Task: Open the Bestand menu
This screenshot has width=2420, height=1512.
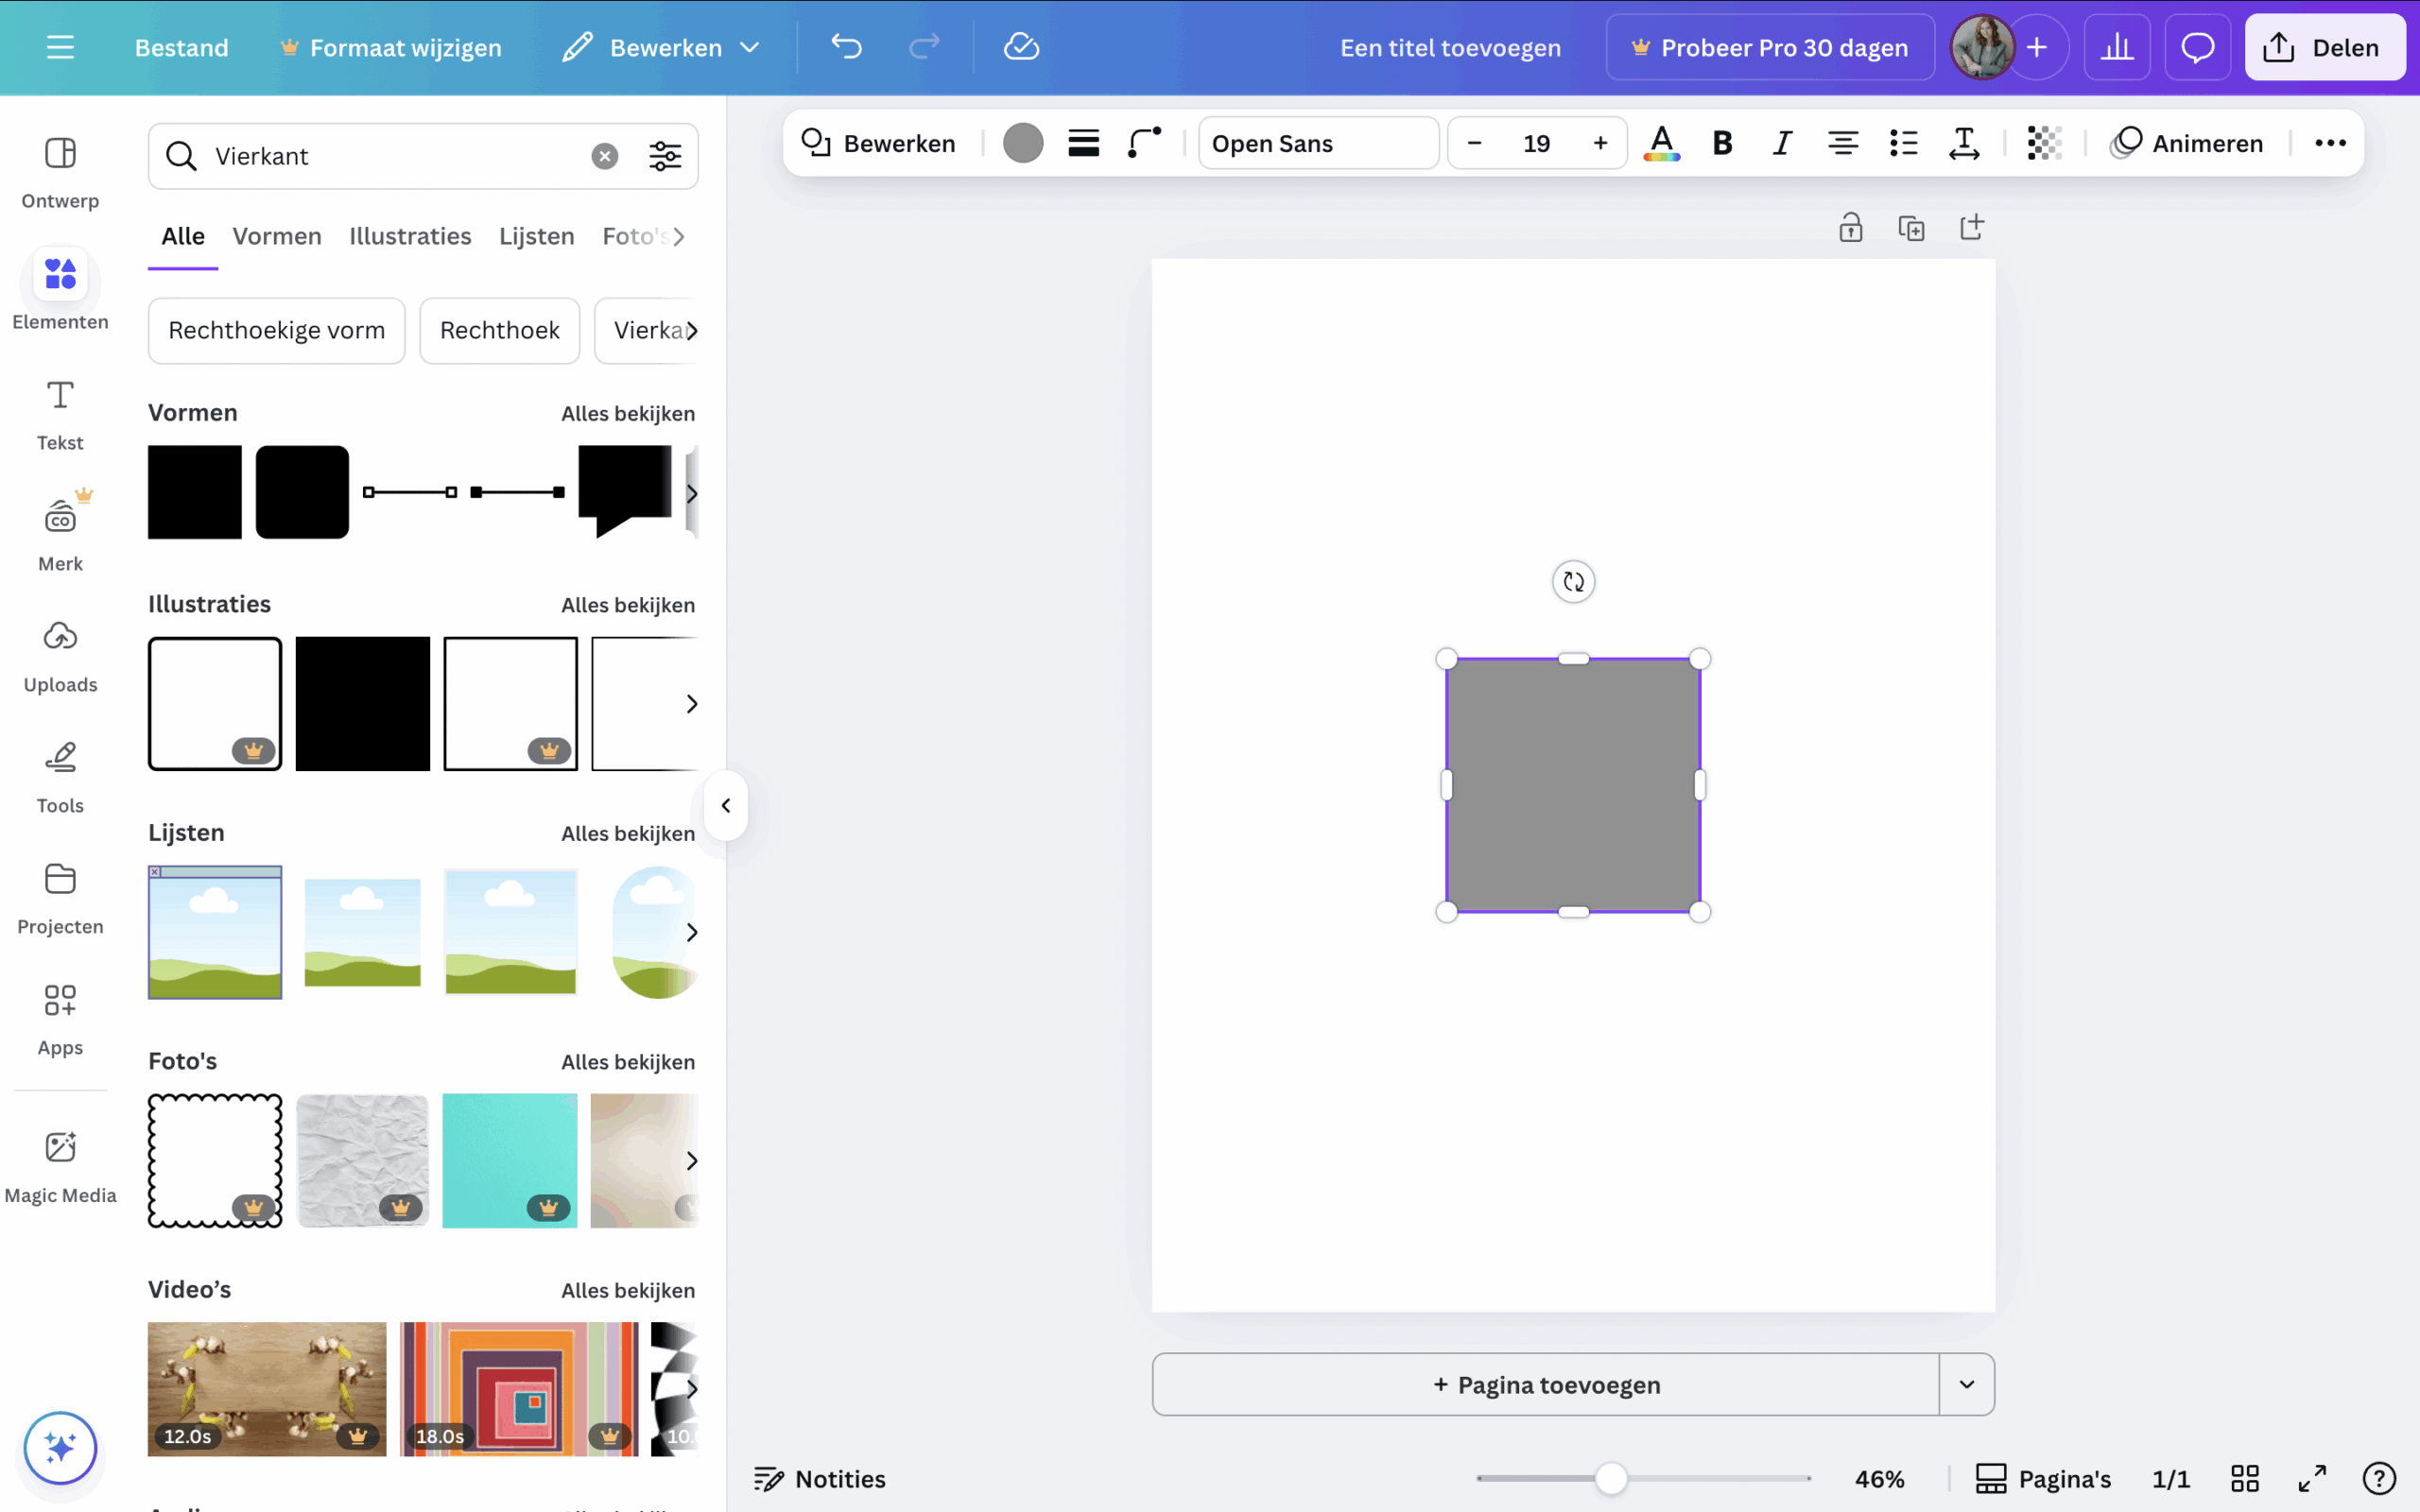Action: point(181,47)
